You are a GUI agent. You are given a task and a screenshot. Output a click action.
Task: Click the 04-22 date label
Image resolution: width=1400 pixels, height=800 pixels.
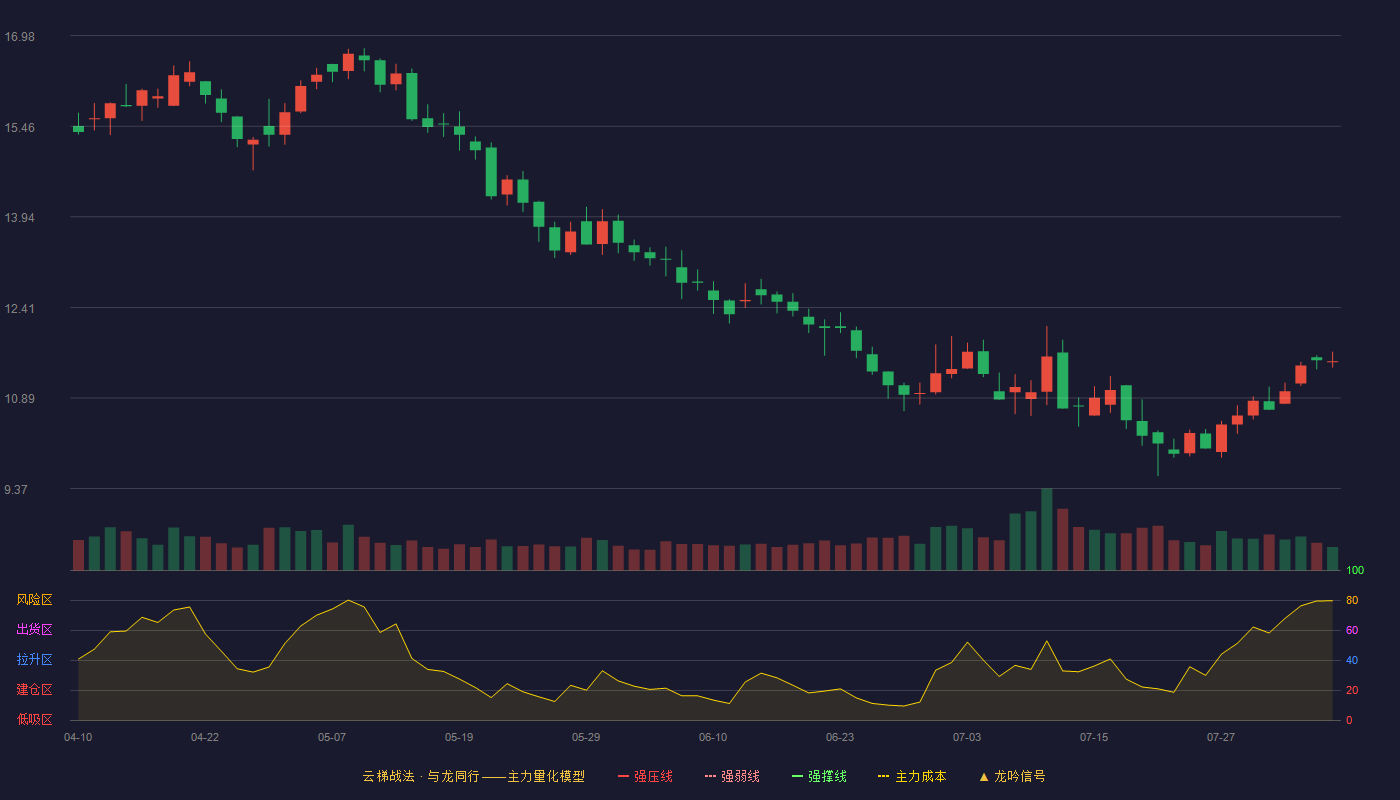tap(205, 737)
